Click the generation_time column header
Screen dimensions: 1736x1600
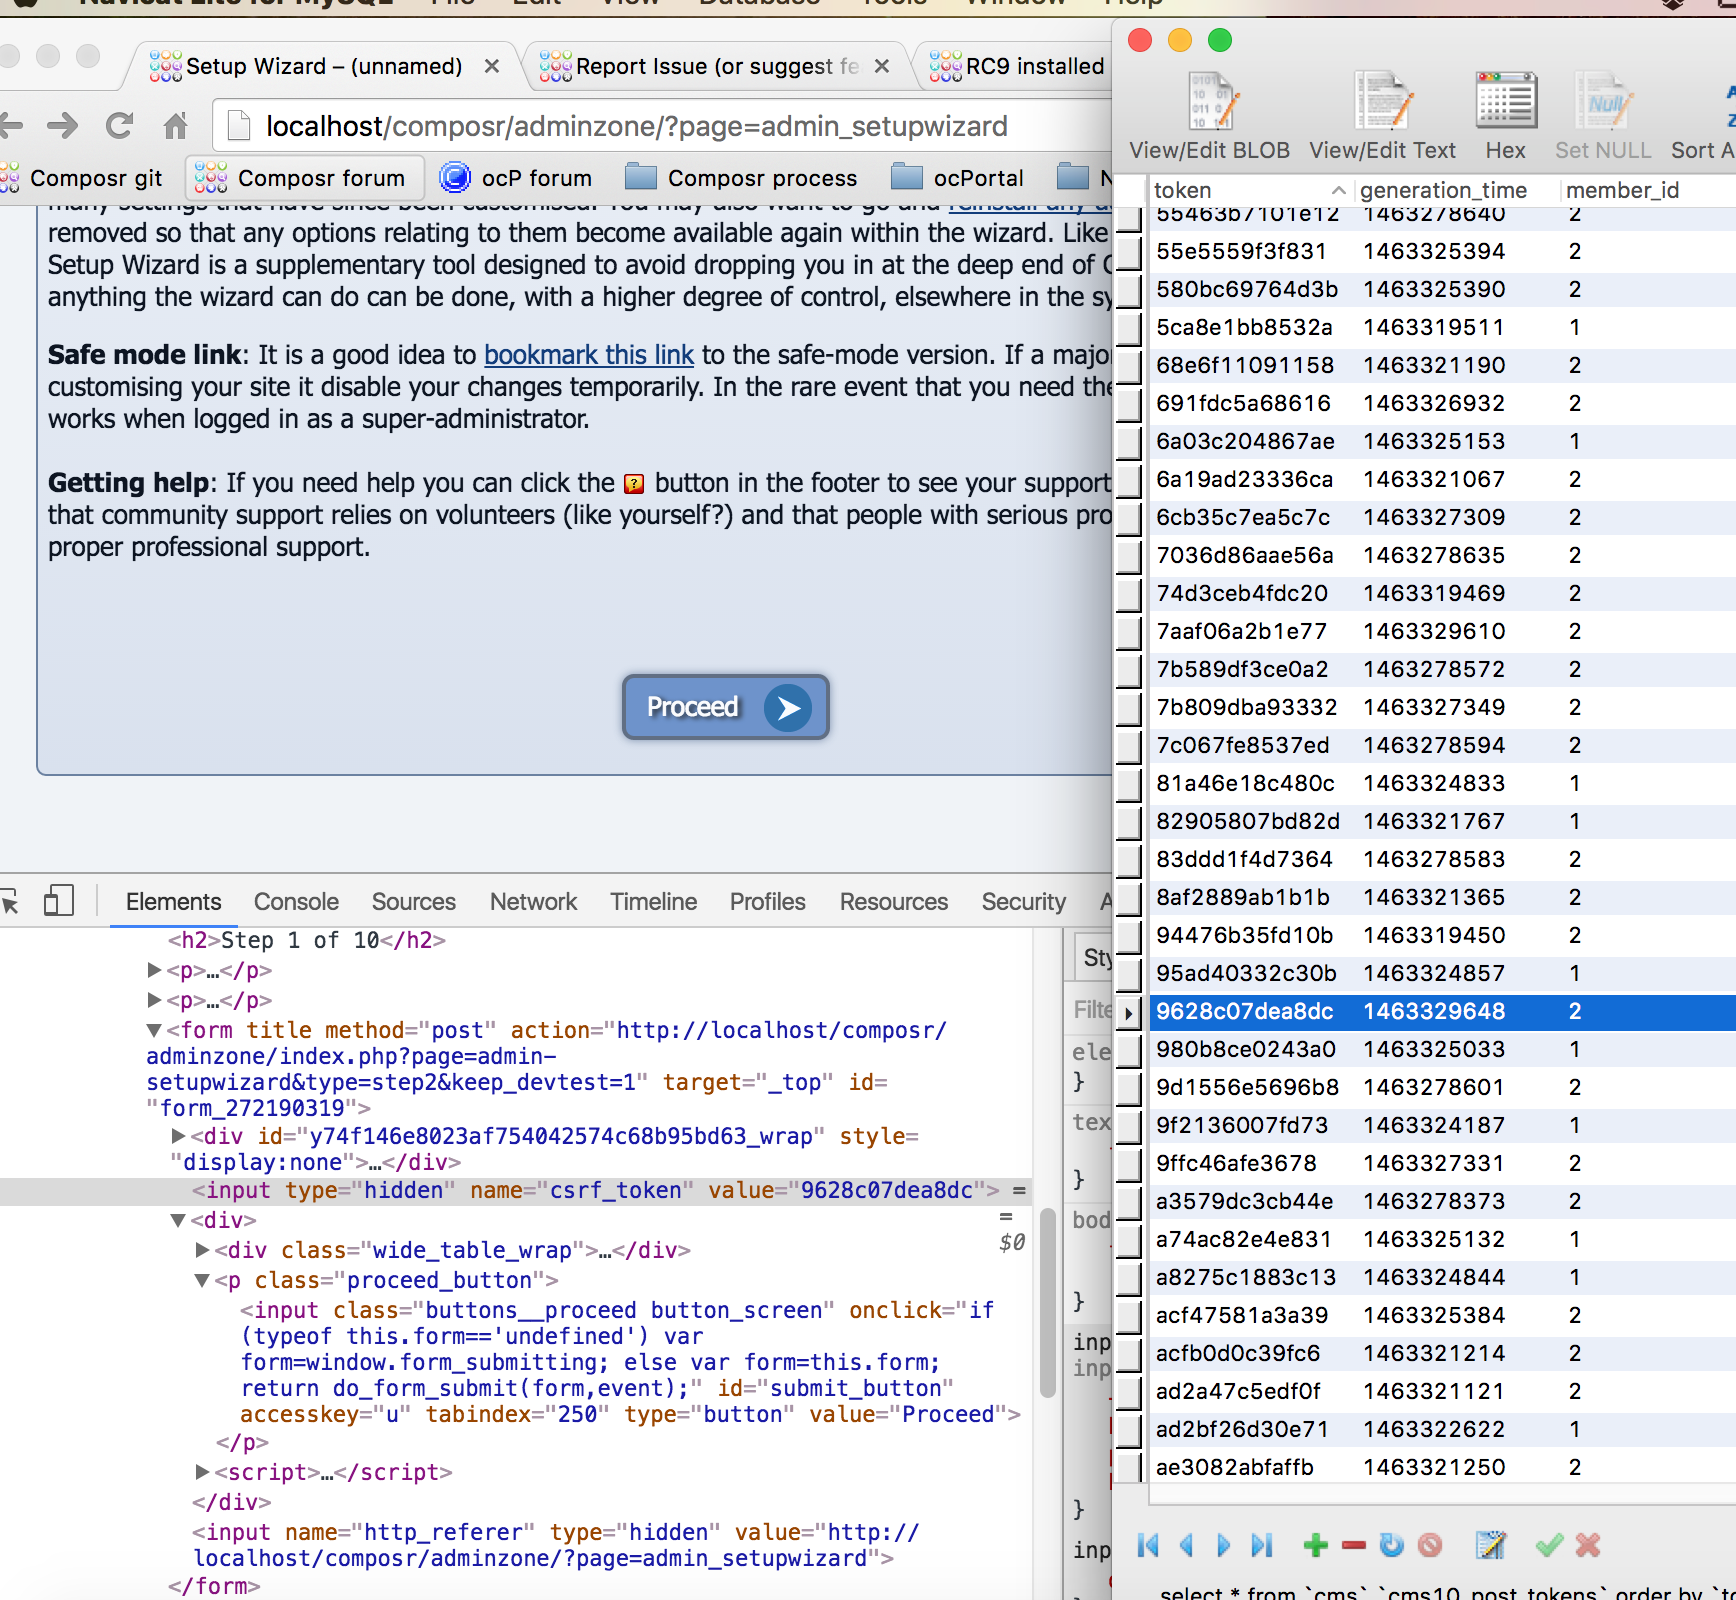(1455, 190)
